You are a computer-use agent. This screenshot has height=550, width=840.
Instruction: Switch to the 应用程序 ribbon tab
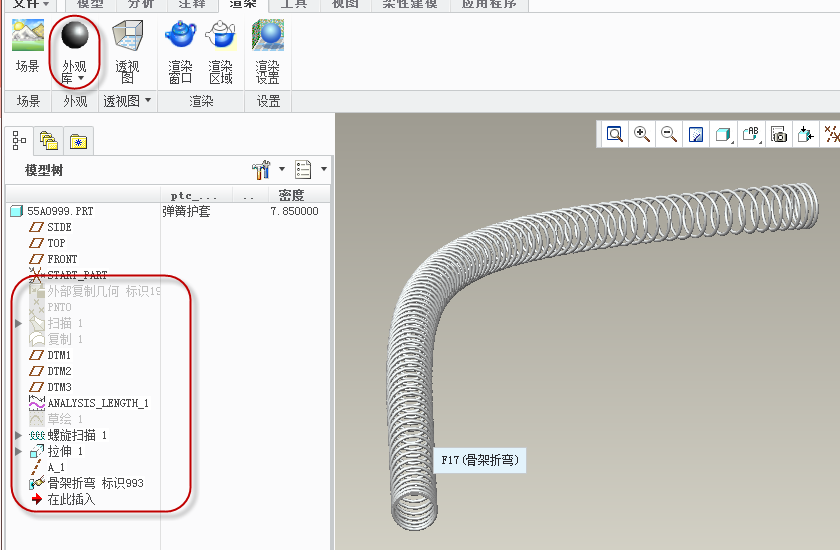[489, 4]
